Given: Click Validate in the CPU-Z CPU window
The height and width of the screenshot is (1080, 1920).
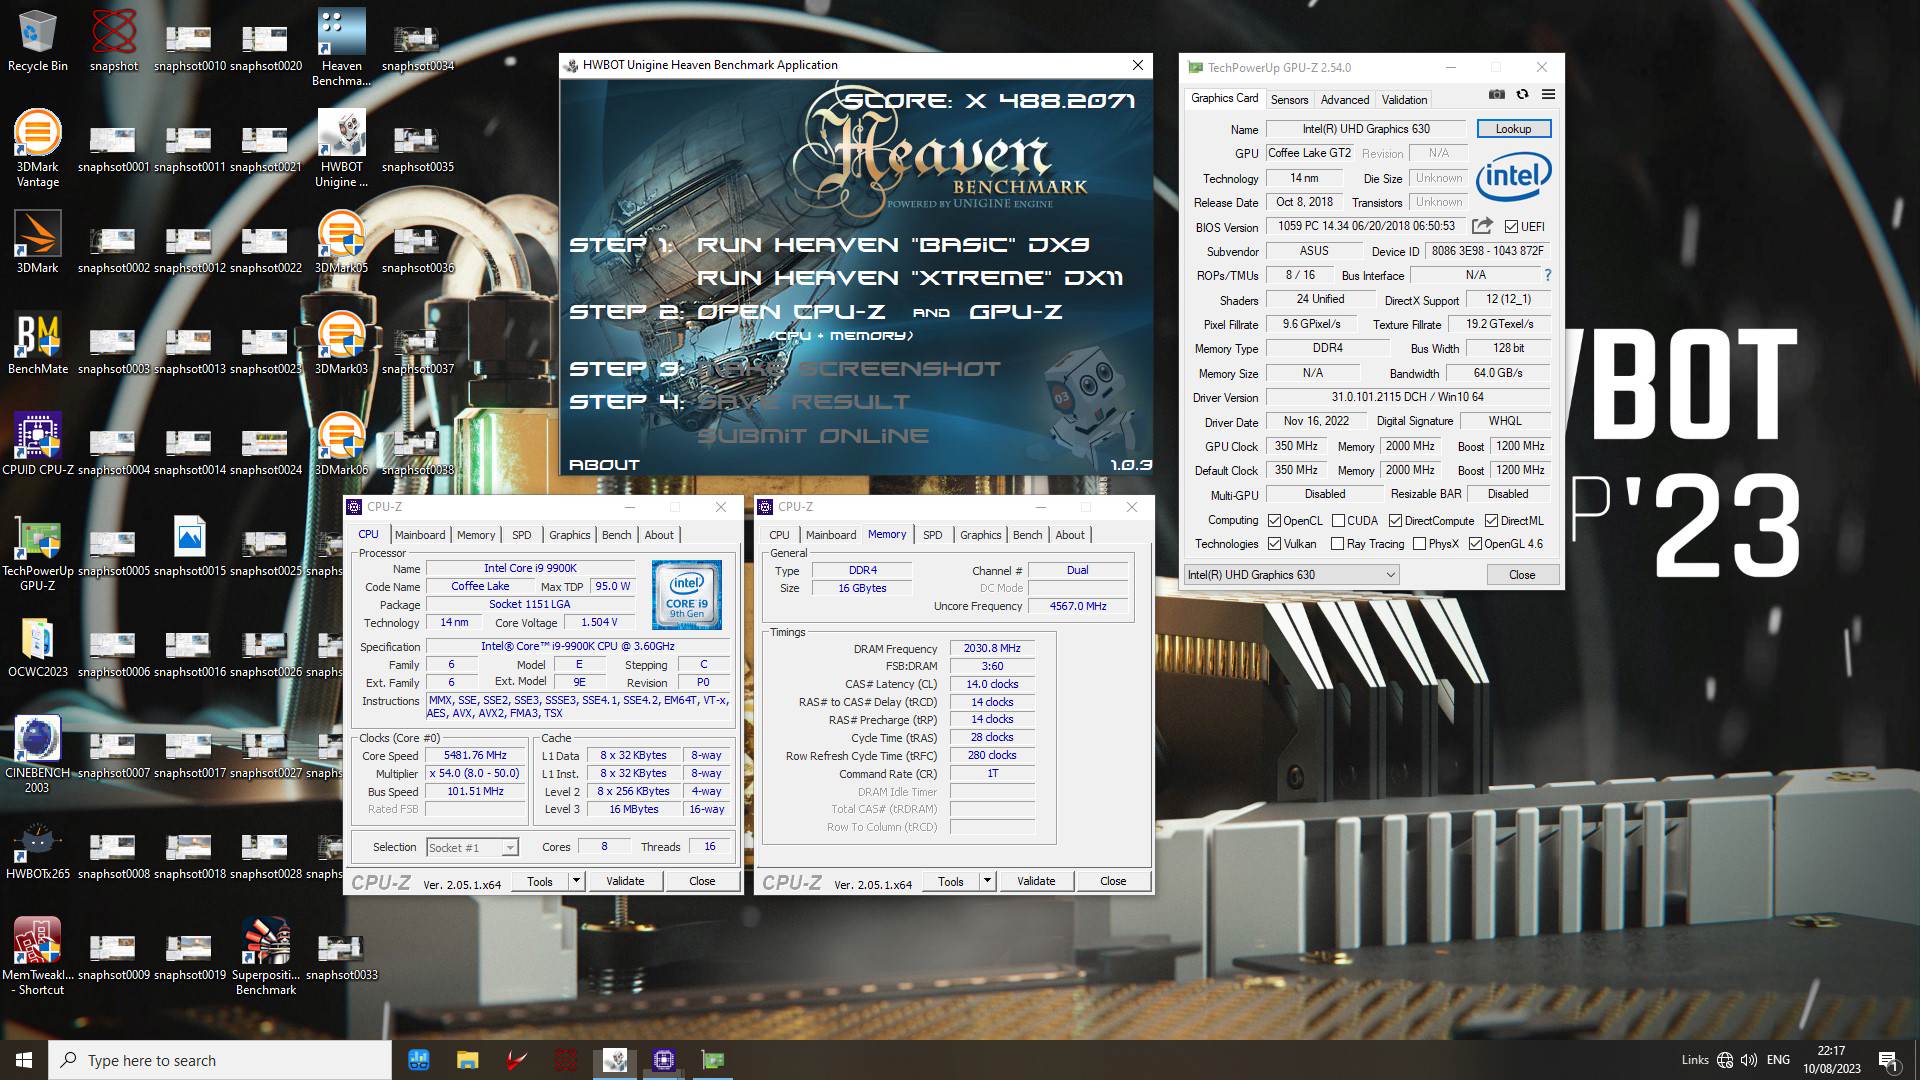Looking at the screenshot, I should click(625, 881).
